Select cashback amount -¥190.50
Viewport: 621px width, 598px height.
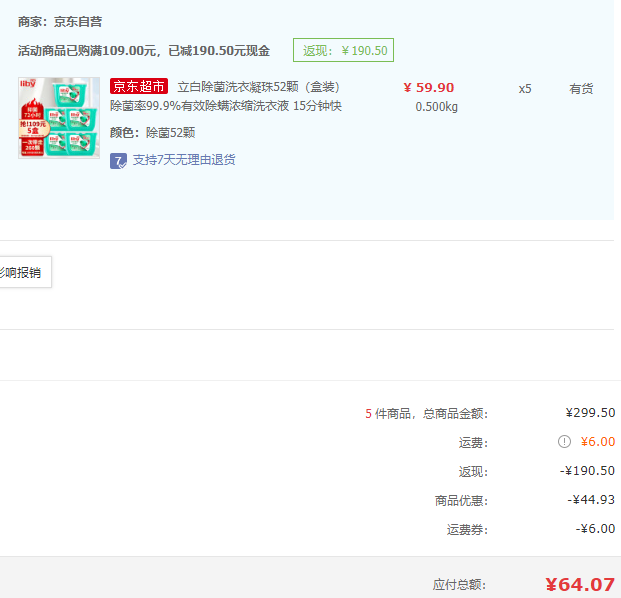coord(587,470)
